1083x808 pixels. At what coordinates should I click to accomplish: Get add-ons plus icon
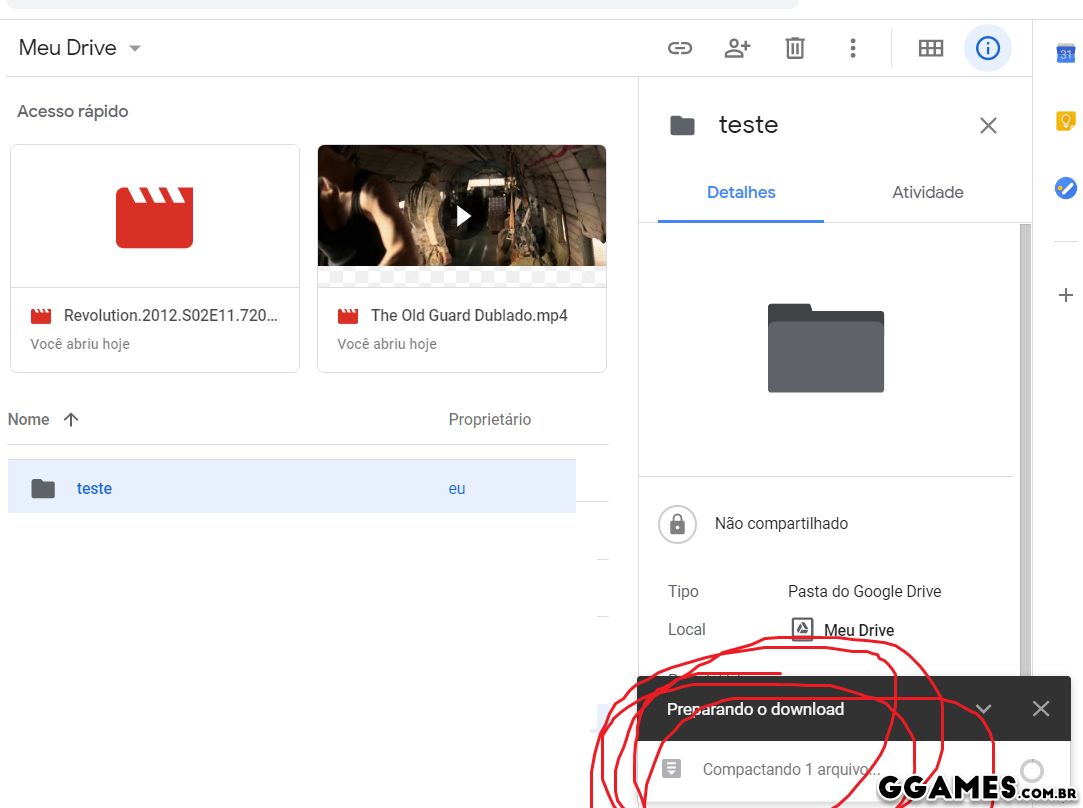(1066, 295)
